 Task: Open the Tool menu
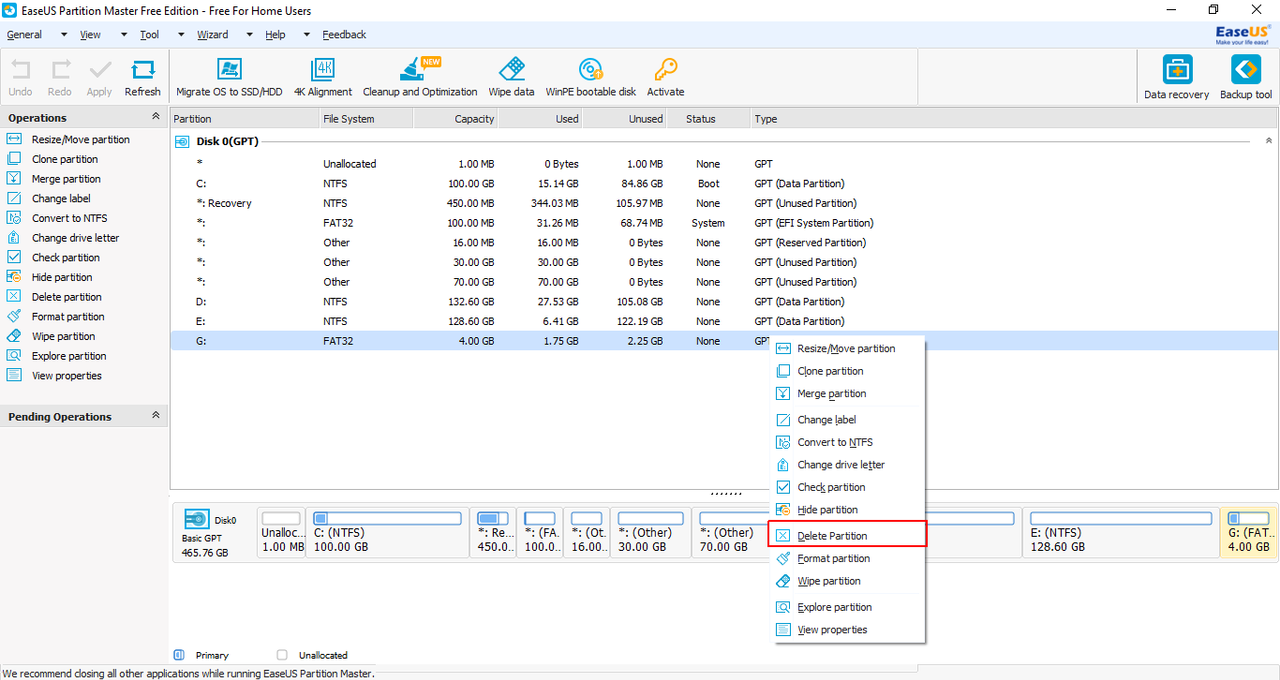149,34
